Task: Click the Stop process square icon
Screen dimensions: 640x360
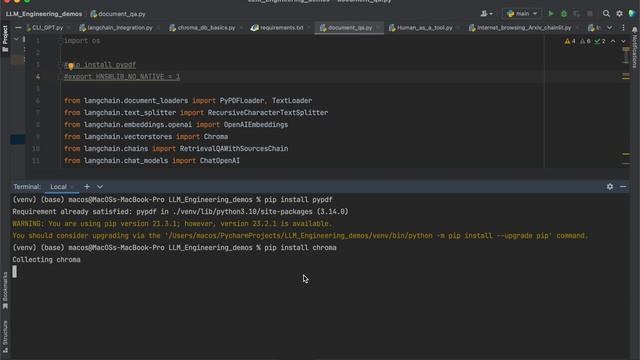Action: coord(590,13)
